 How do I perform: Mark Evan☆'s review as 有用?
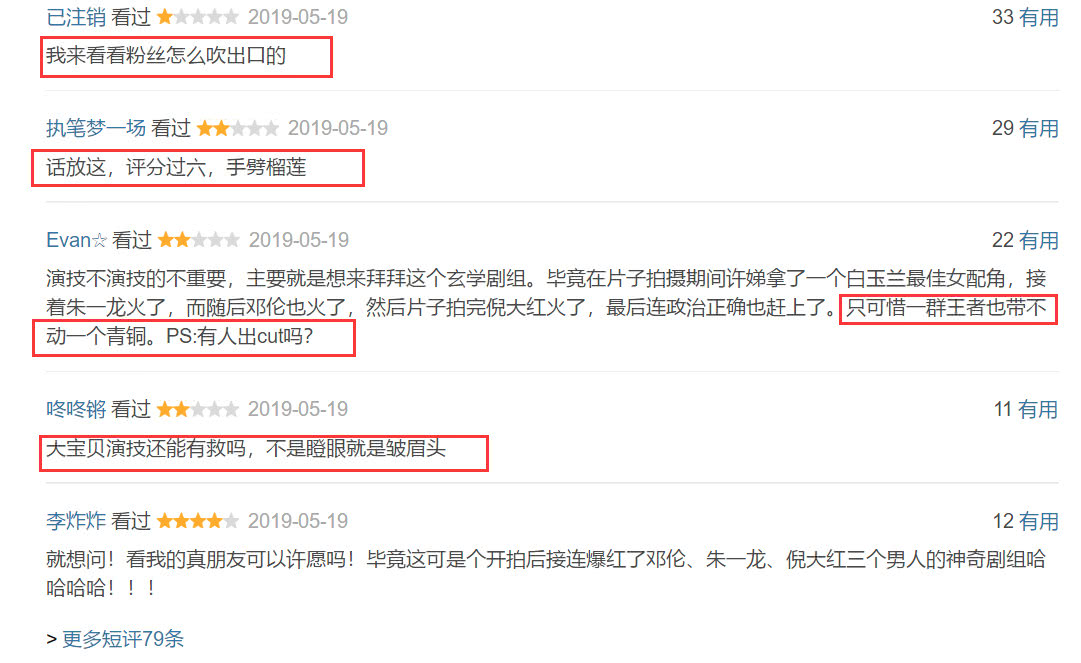[1038, 240]
